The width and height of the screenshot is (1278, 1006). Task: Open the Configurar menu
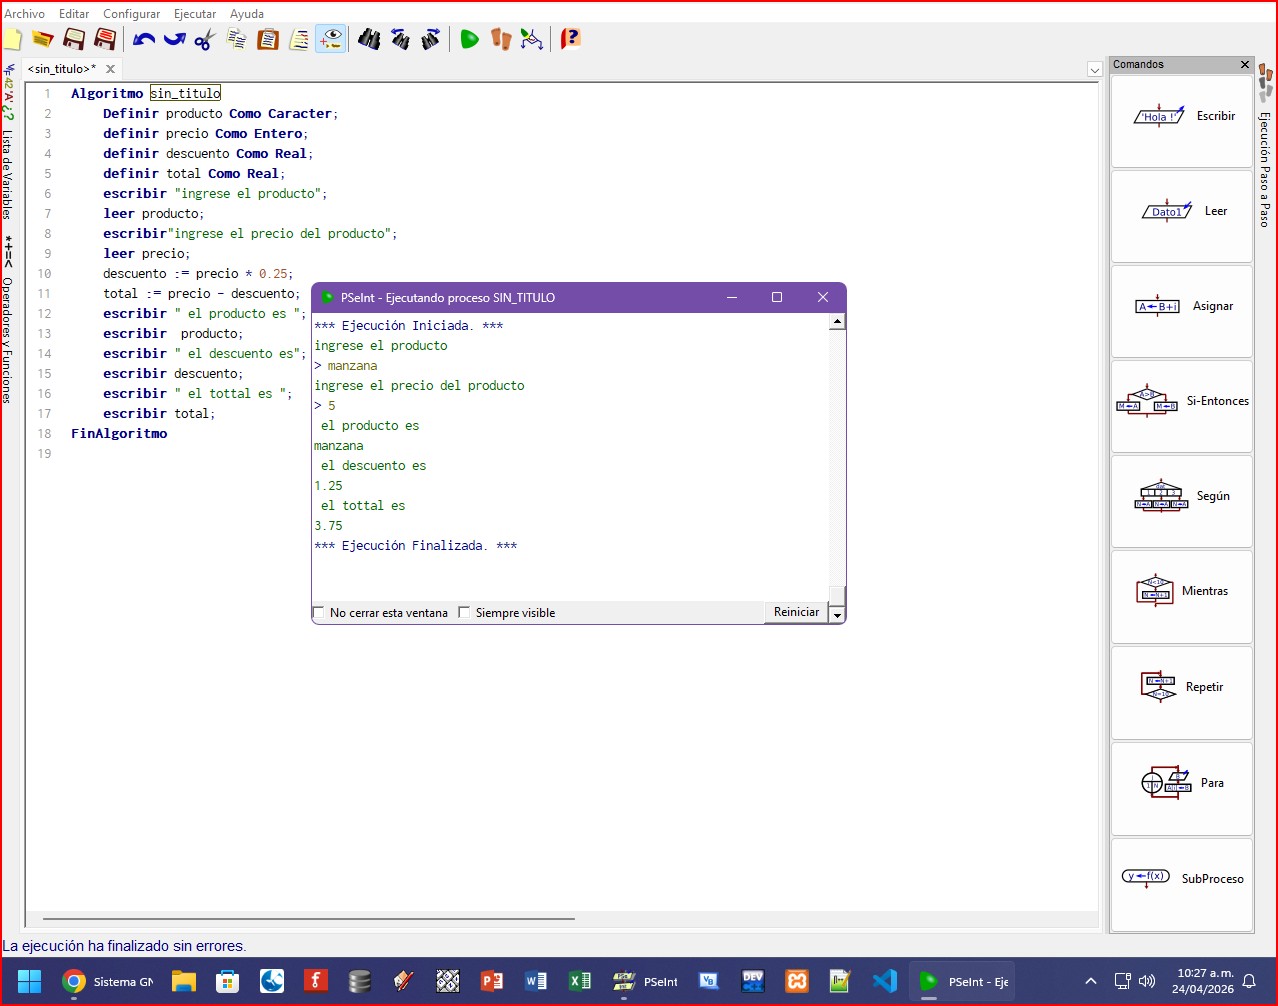point(131,14)
